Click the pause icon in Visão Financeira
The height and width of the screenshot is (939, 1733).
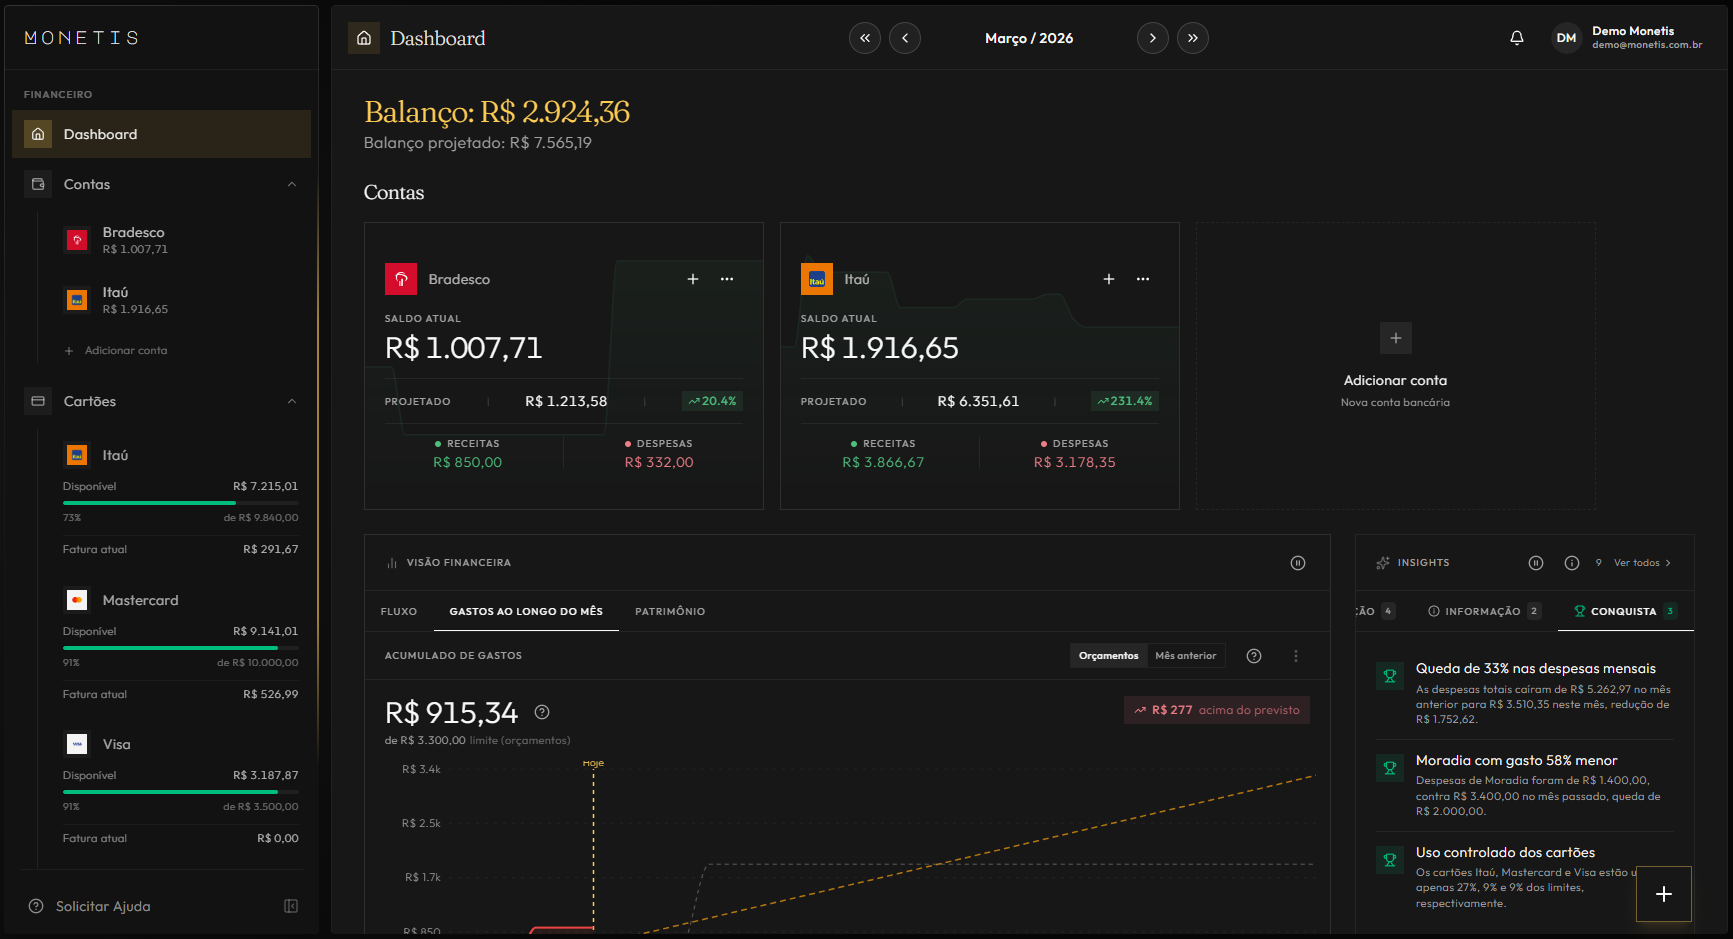coord(1297,563)
